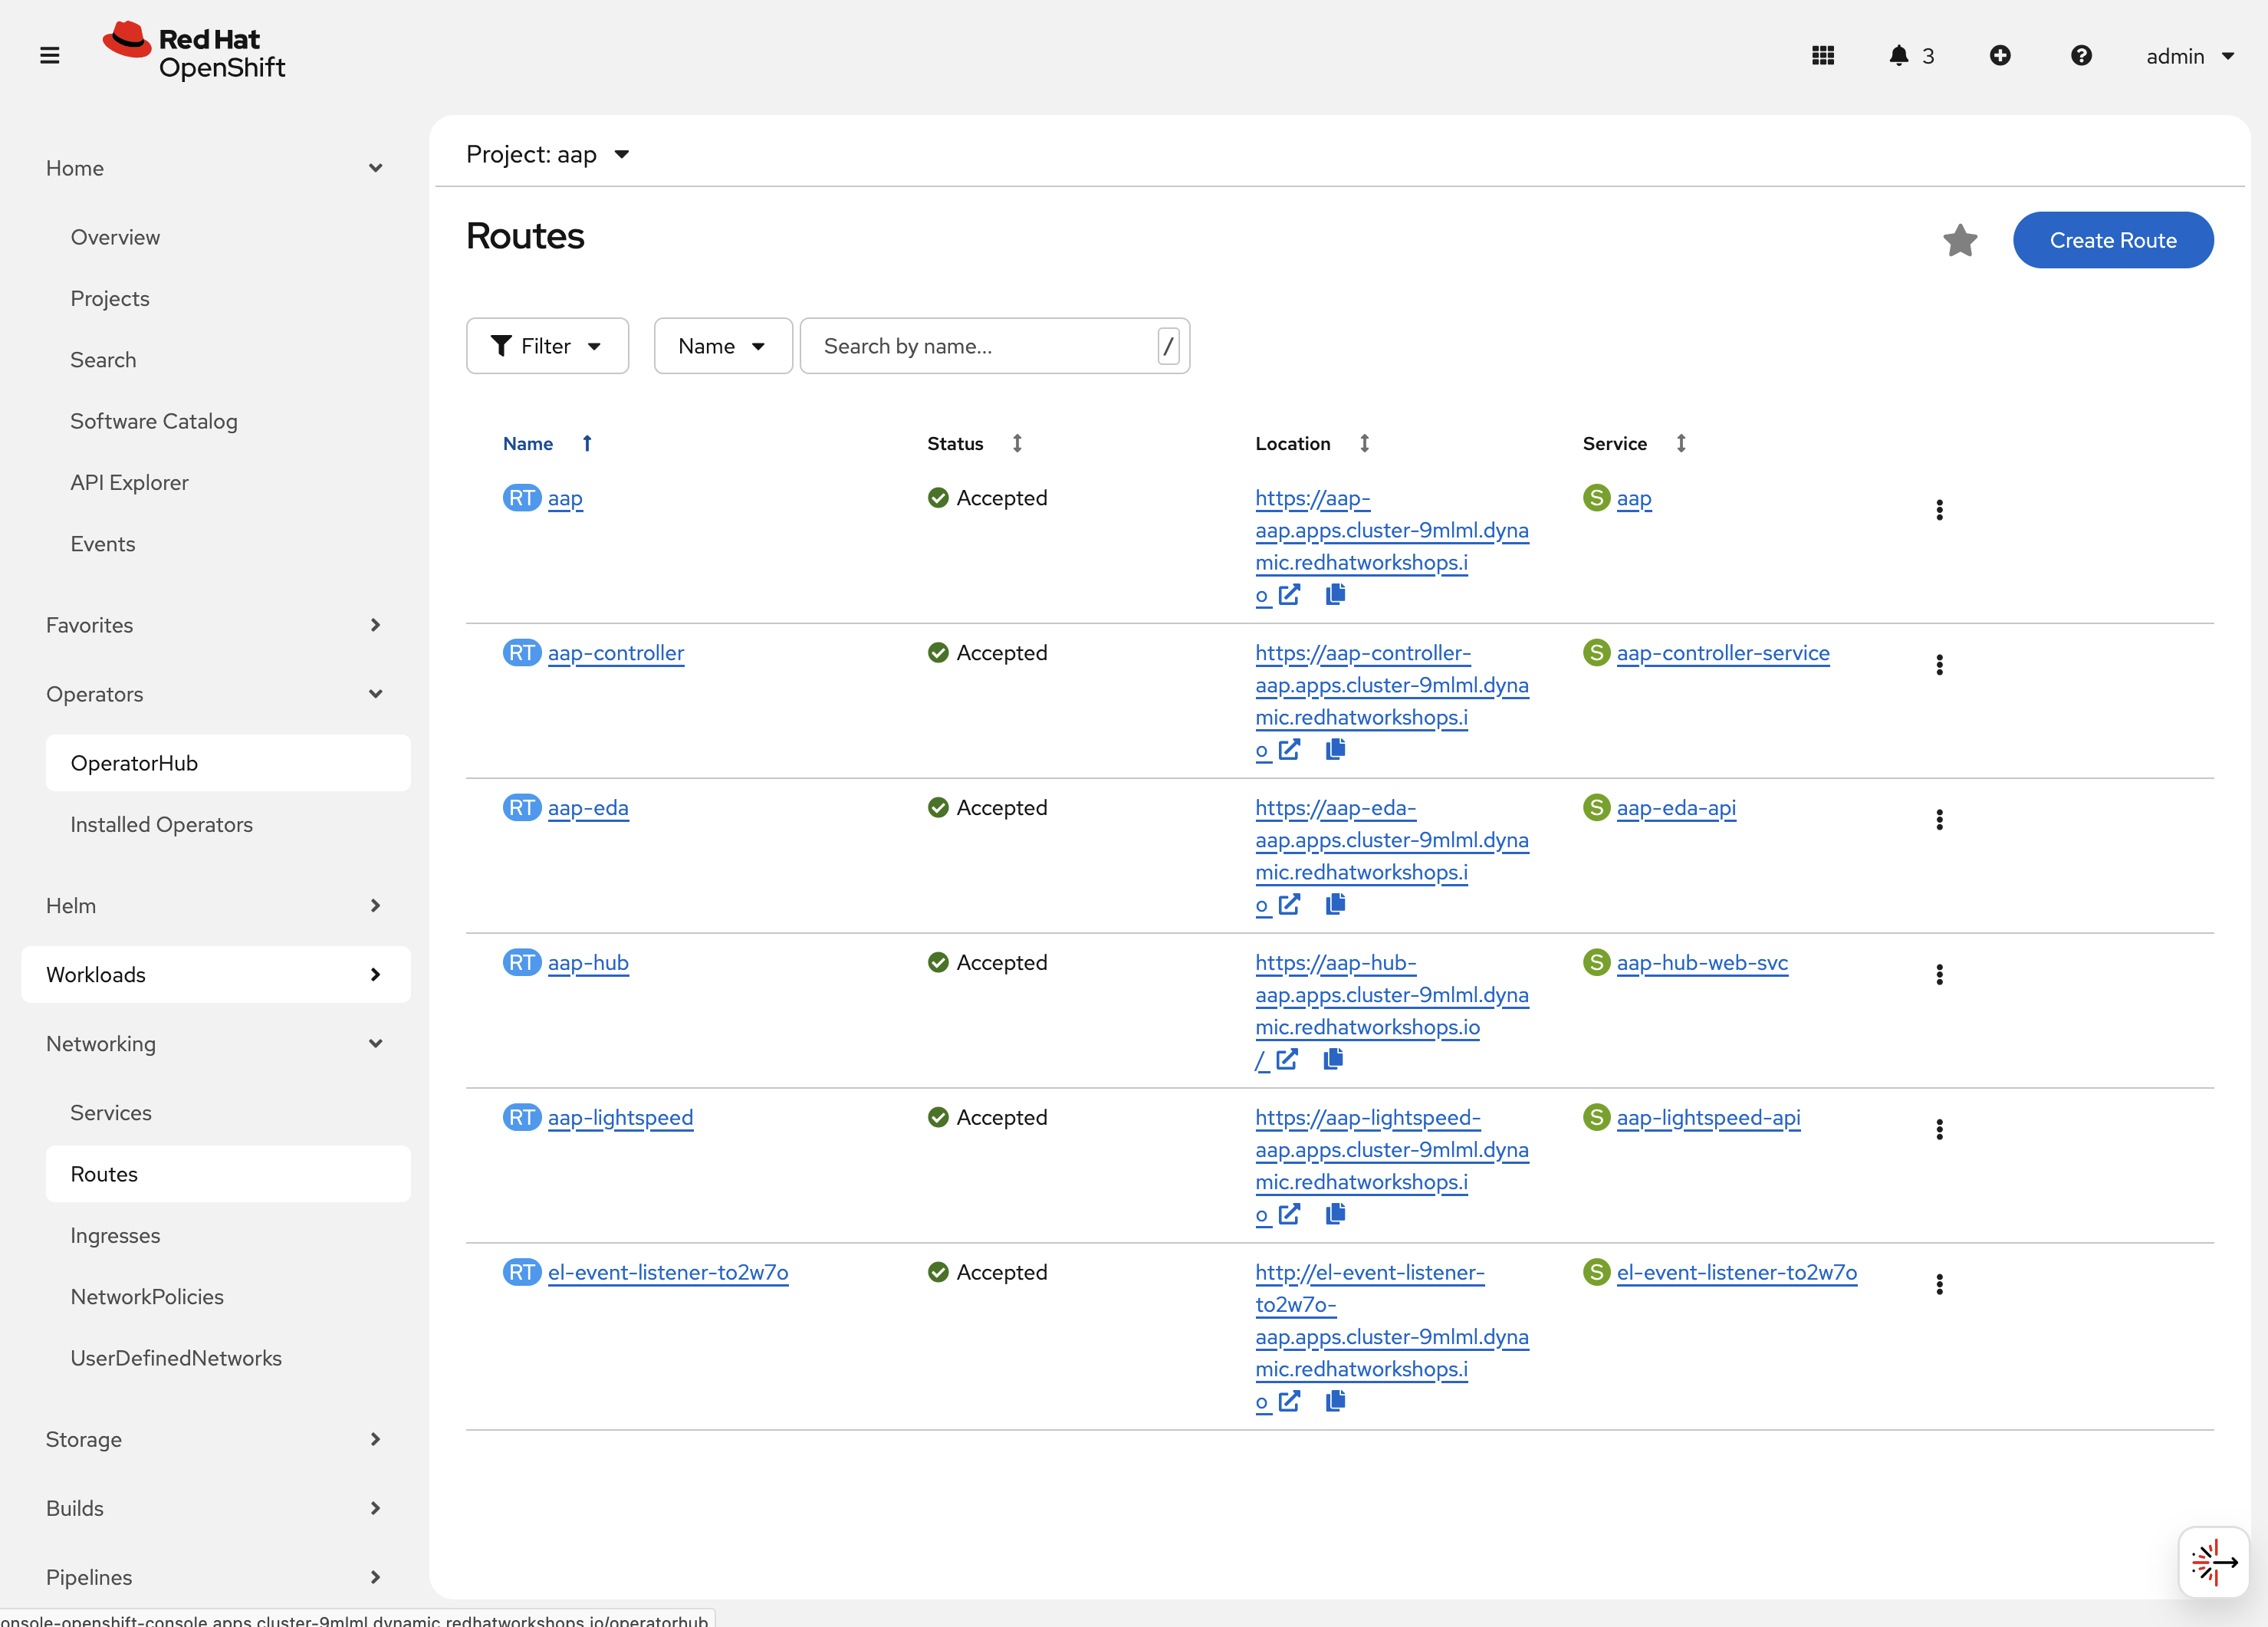Open the application launcher grid icon
The image size is (2268, 1627).
[1822, 55]
